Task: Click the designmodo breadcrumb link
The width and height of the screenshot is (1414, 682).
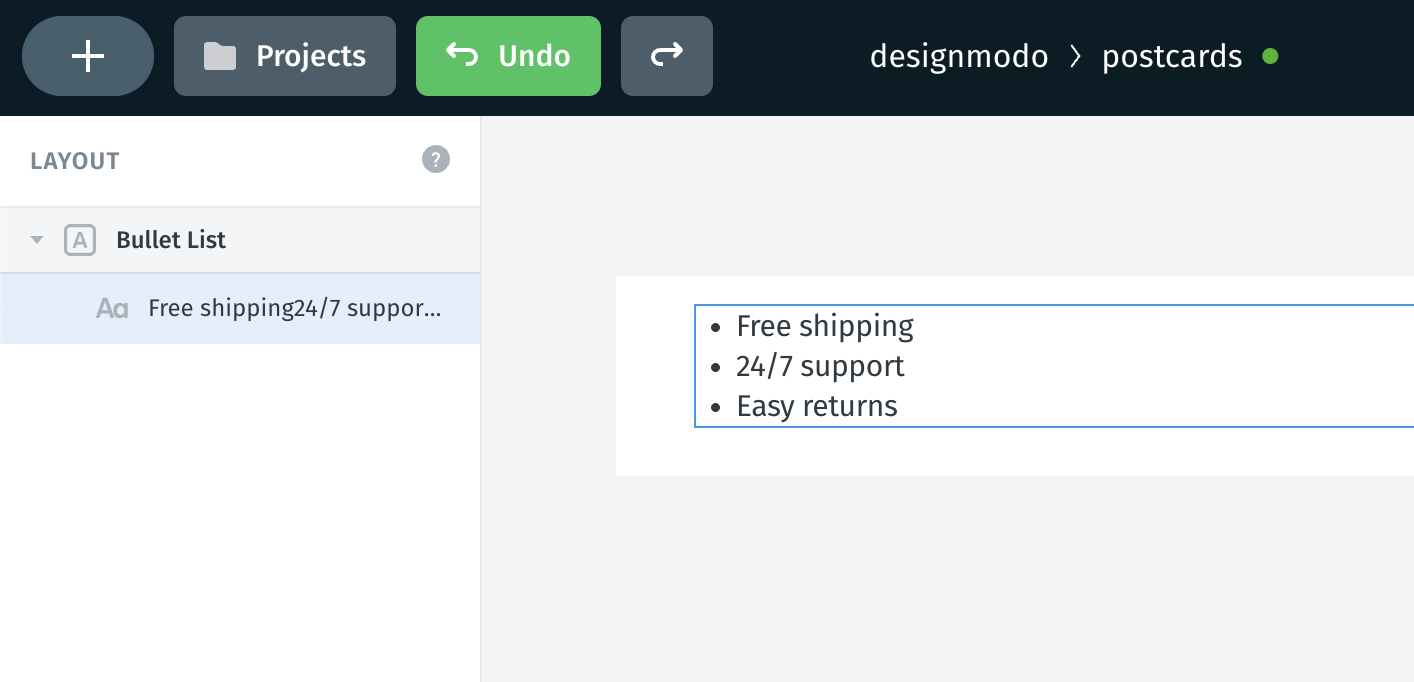Action: pos(959,56)
